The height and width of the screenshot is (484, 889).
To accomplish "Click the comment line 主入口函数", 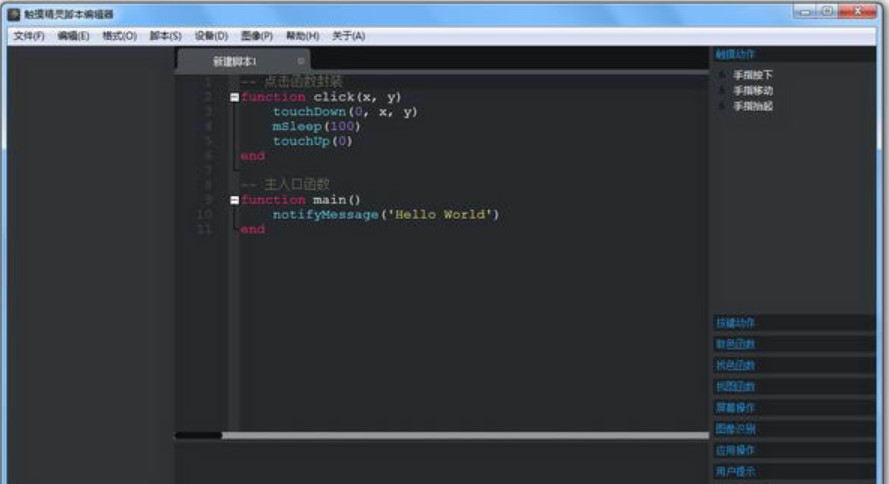I will tap(285, 184).
